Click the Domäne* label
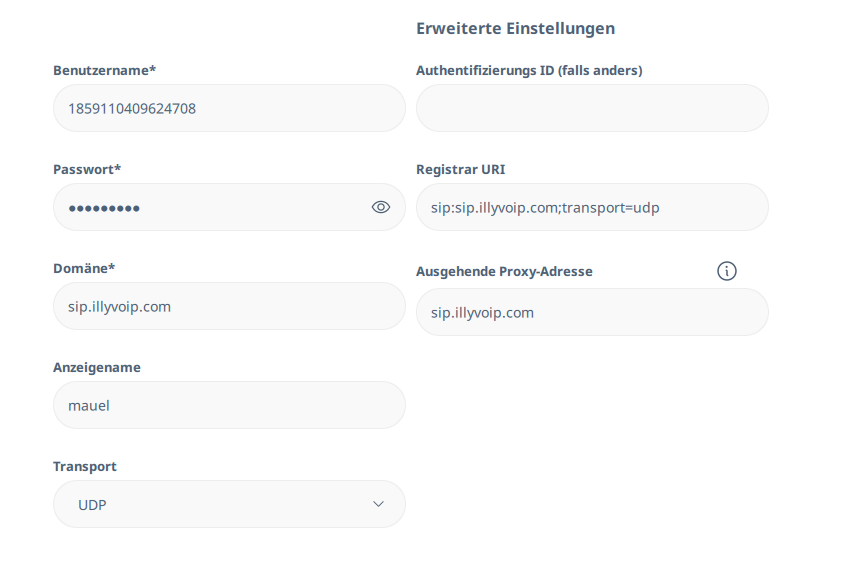857x563 pixels. click(84, 268)
